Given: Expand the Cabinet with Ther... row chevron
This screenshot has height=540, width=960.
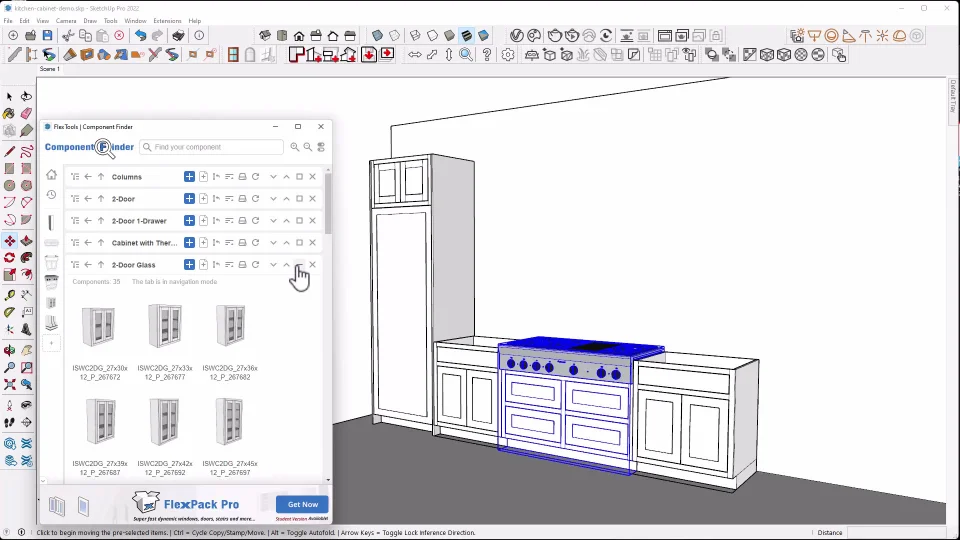Looking at the screenshot, I should point(273,243).
